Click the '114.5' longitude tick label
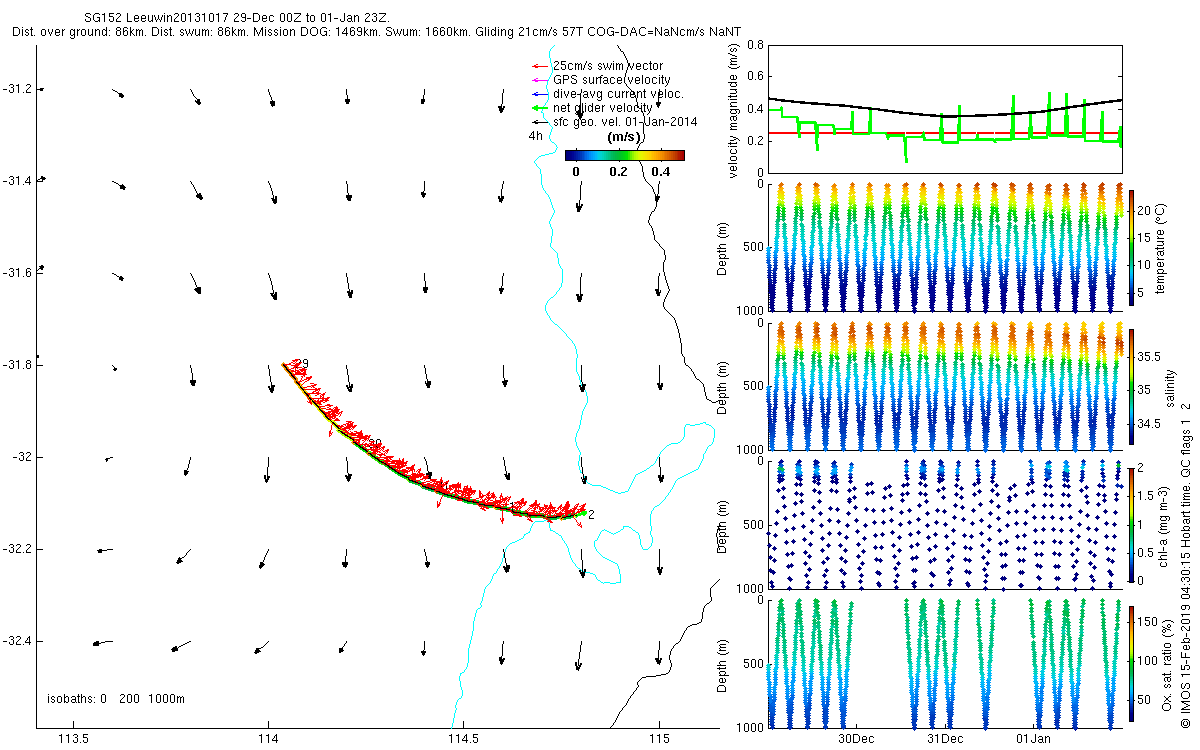Image resolution: width=1200 pixels, height=750 pixels. (x=464, y=739)
